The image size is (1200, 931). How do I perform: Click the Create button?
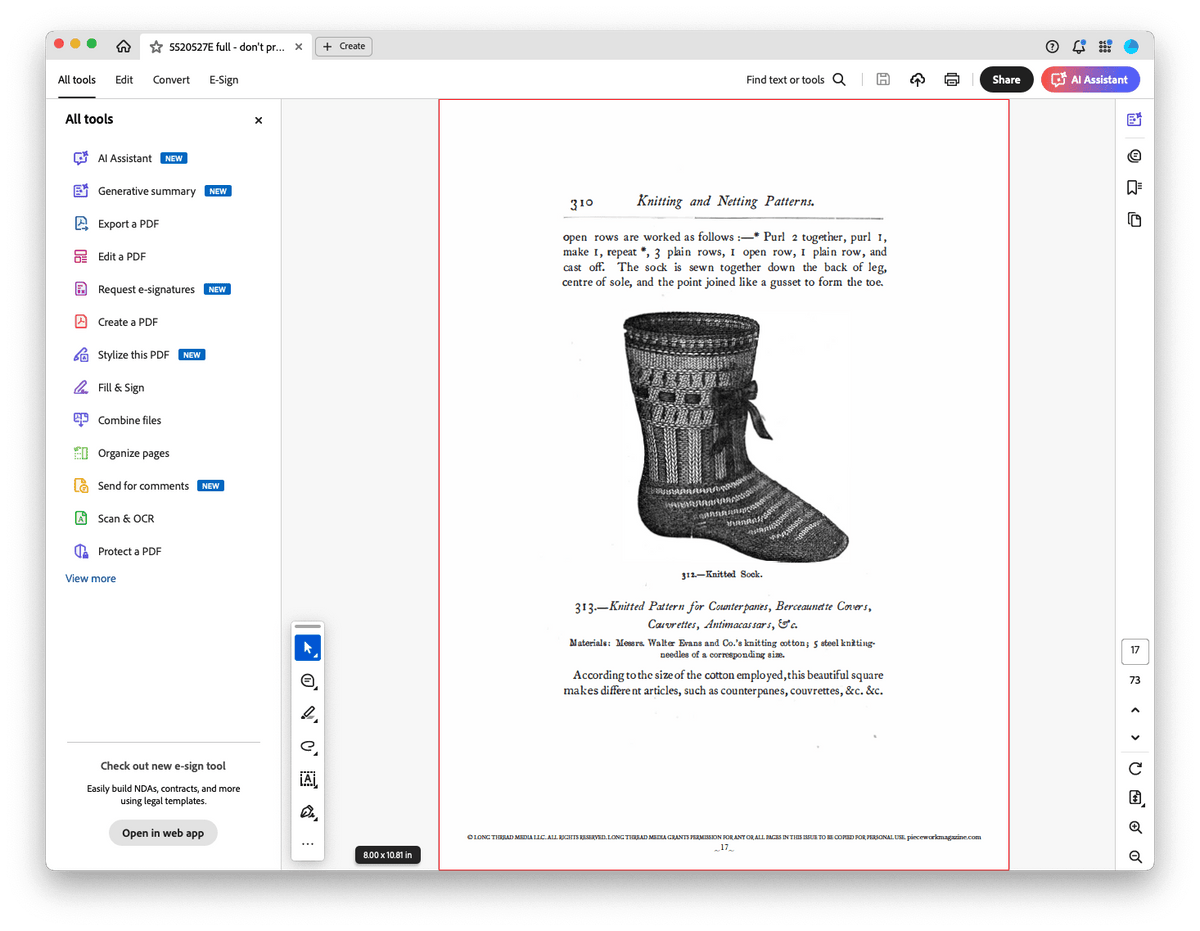(344, 46)
